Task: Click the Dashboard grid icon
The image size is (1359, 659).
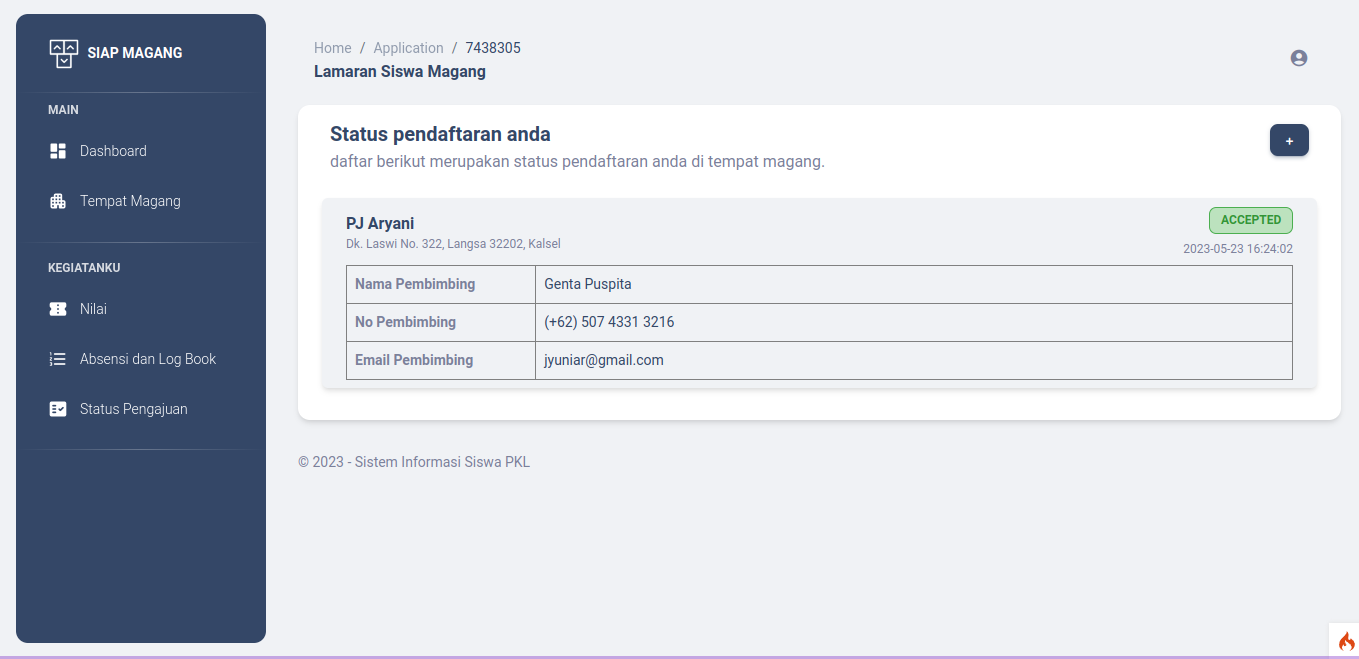Action: pos(58,151)
